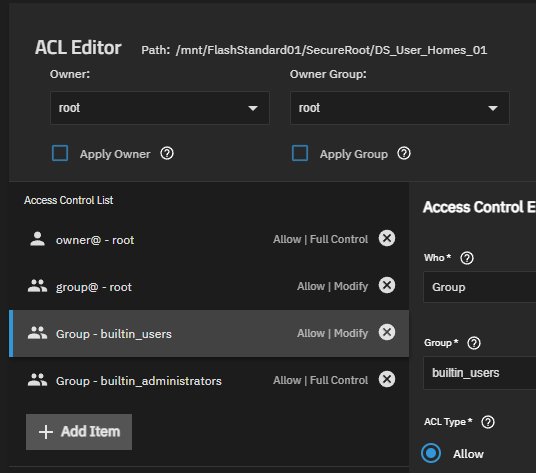
Task: Expand the Owner Group dropdown
Action: coord(400,108)
